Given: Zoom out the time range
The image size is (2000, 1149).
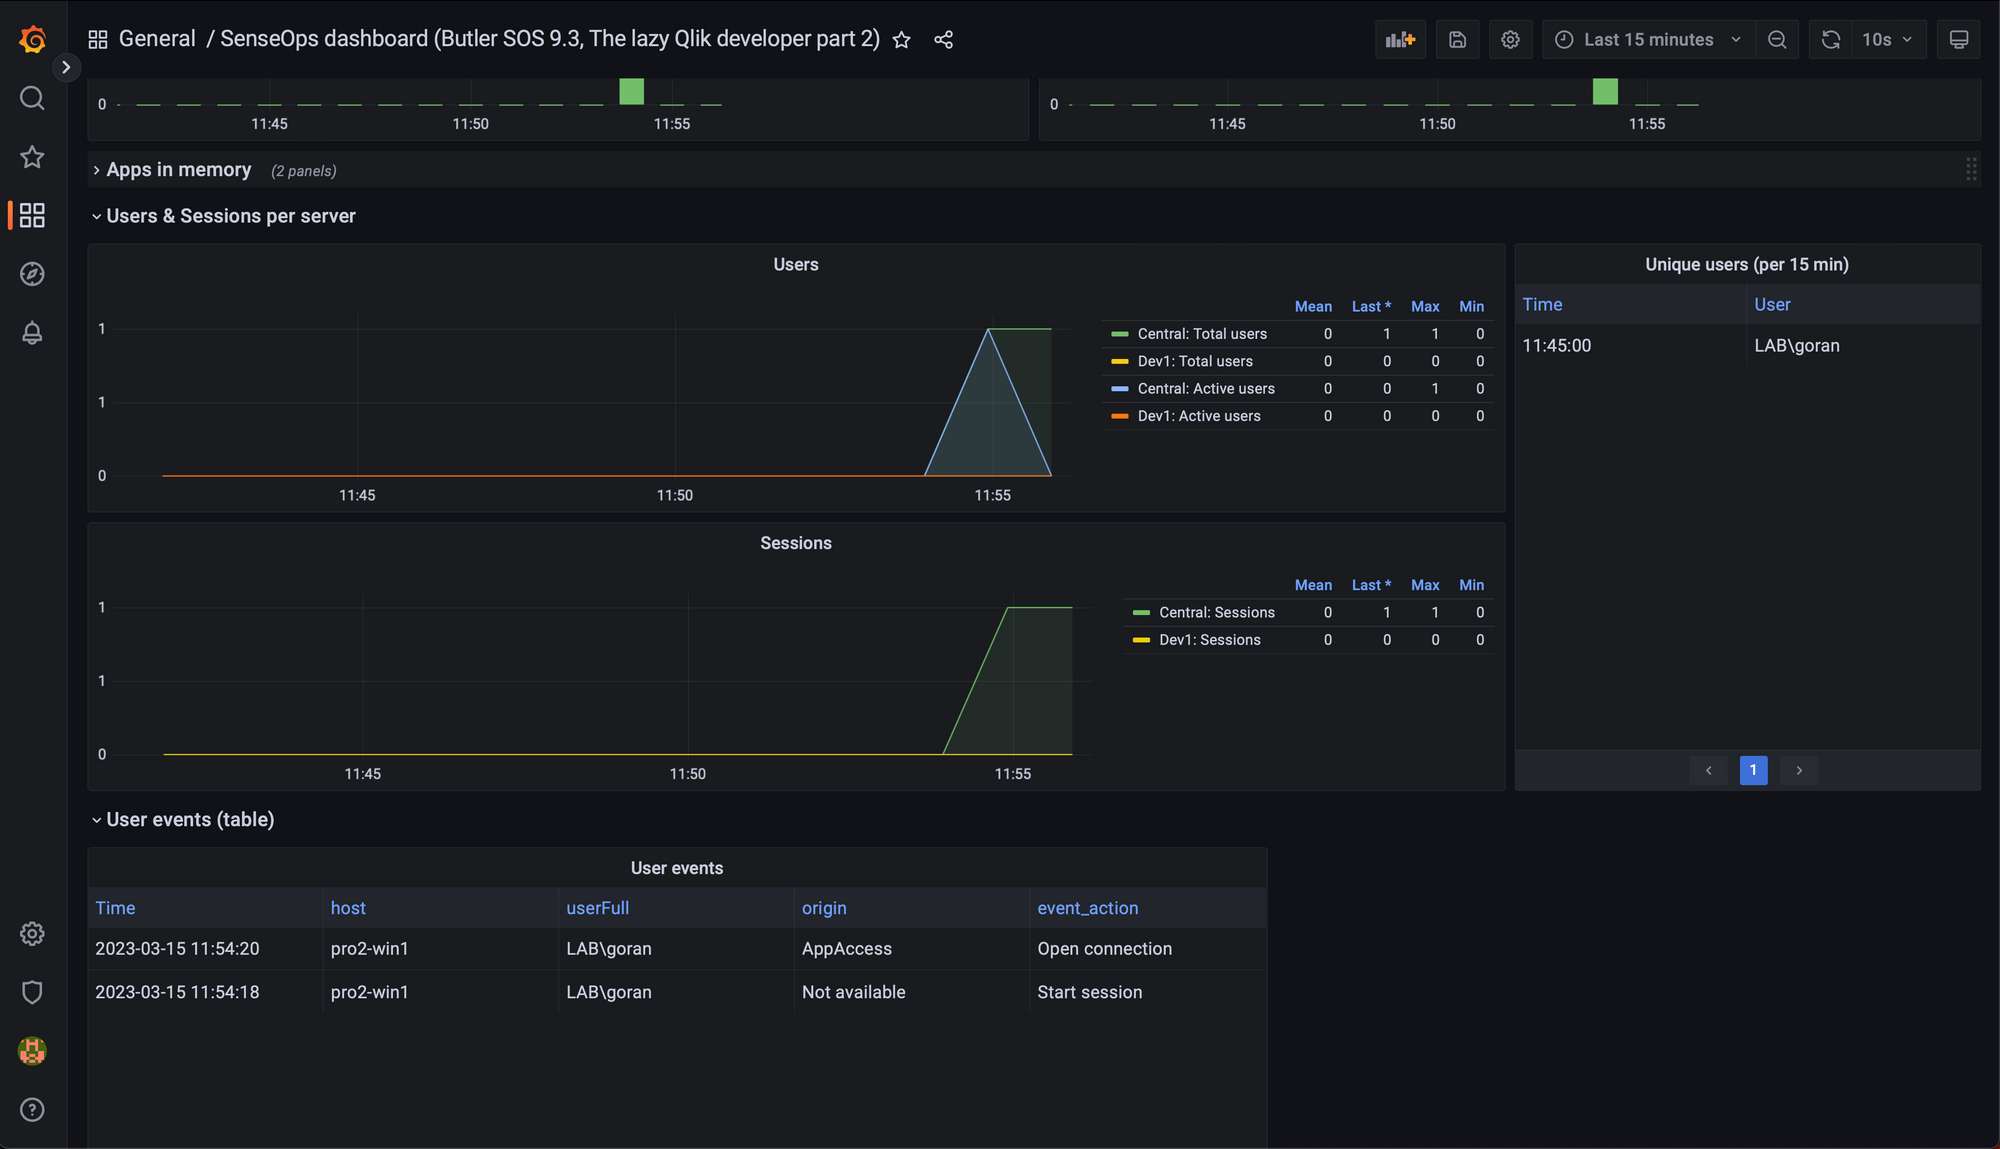Looking at the screenshot, I should [x=1777, y=39].
